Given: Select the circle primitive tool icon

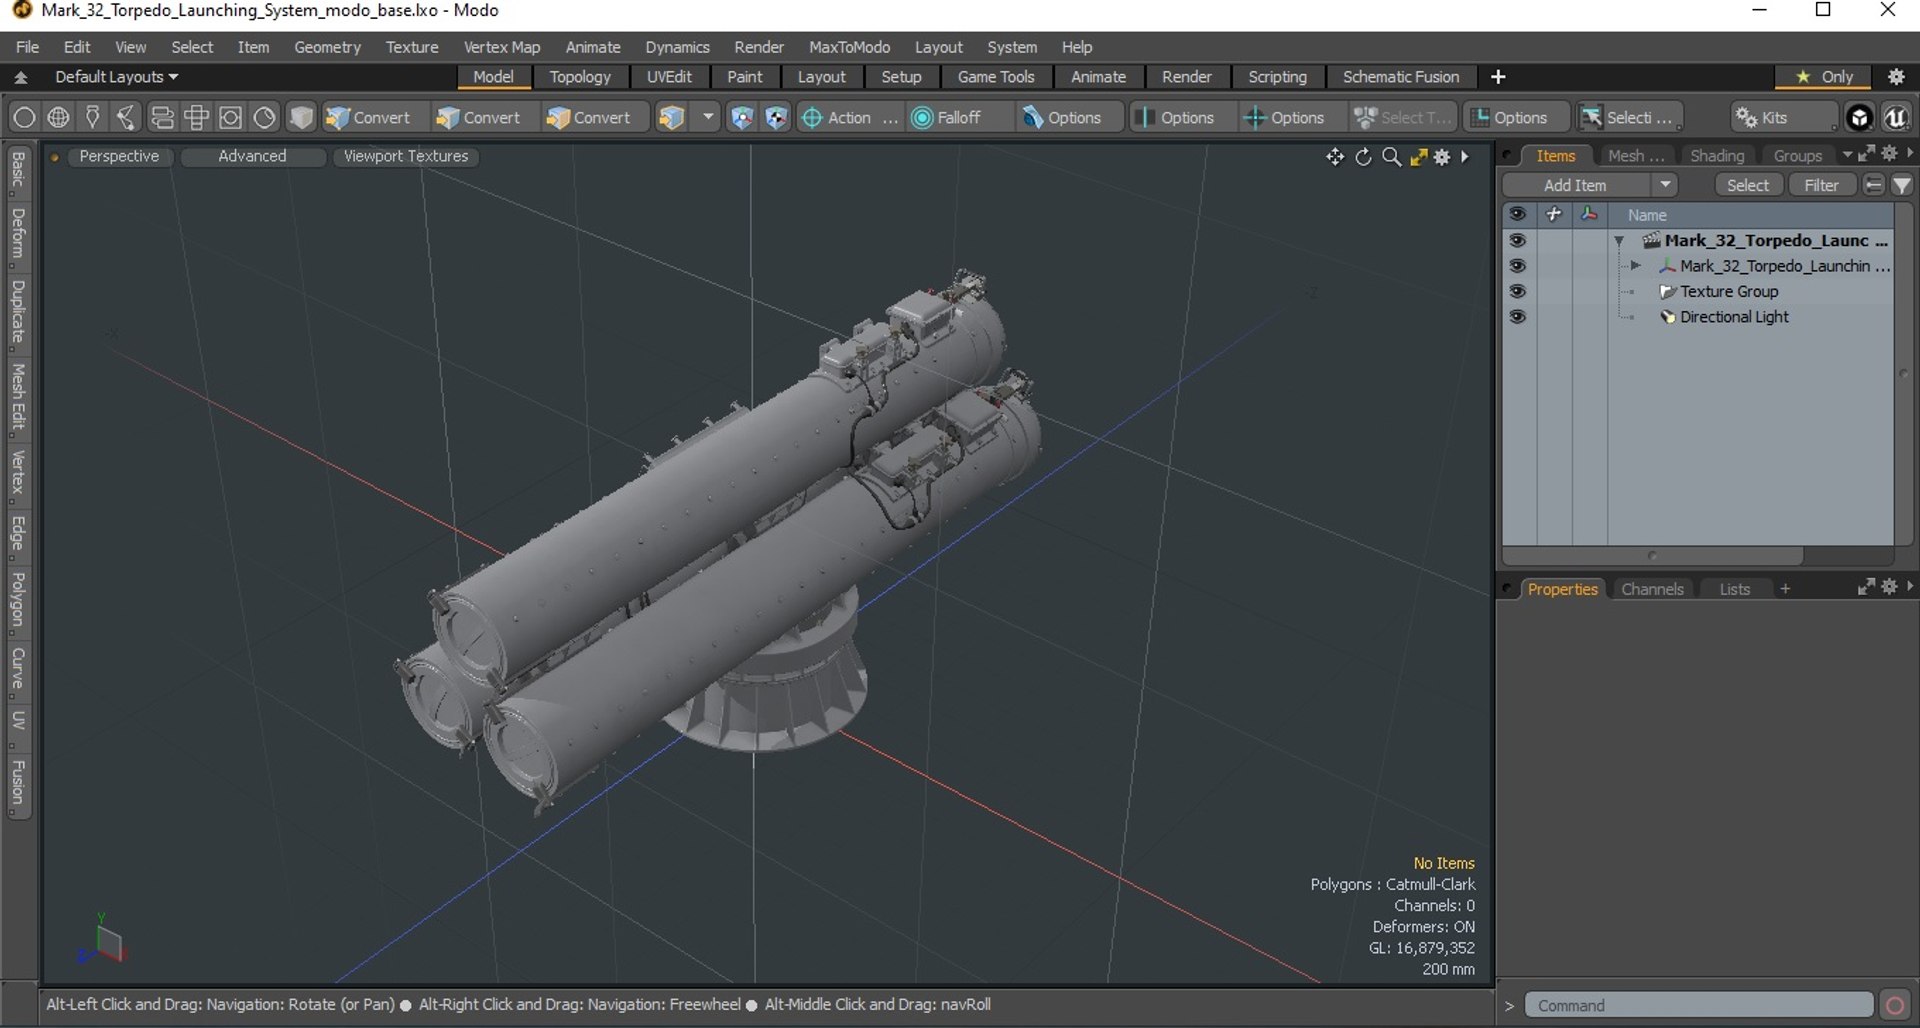Looking at the screenshot, I should 24,118.
